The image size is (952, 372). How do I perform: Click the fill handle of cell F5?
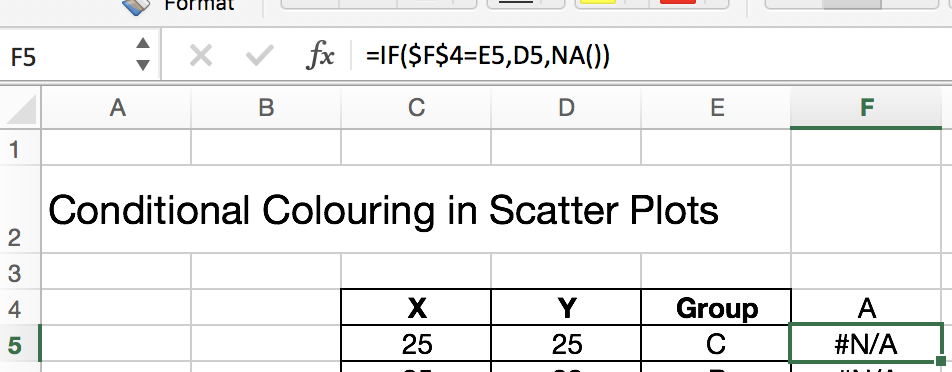click(940, 362)
